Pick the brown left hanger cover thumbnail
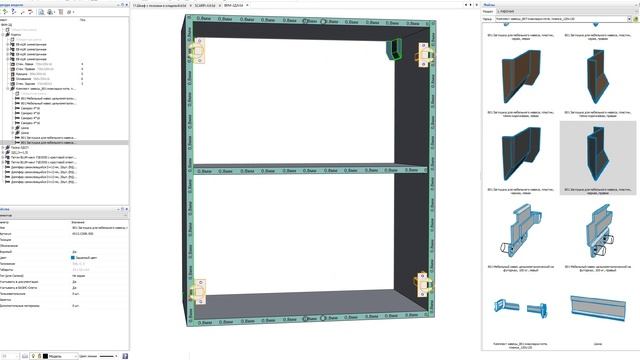Image resolution: width=640 pixels, height=360 pixels. 521,76
